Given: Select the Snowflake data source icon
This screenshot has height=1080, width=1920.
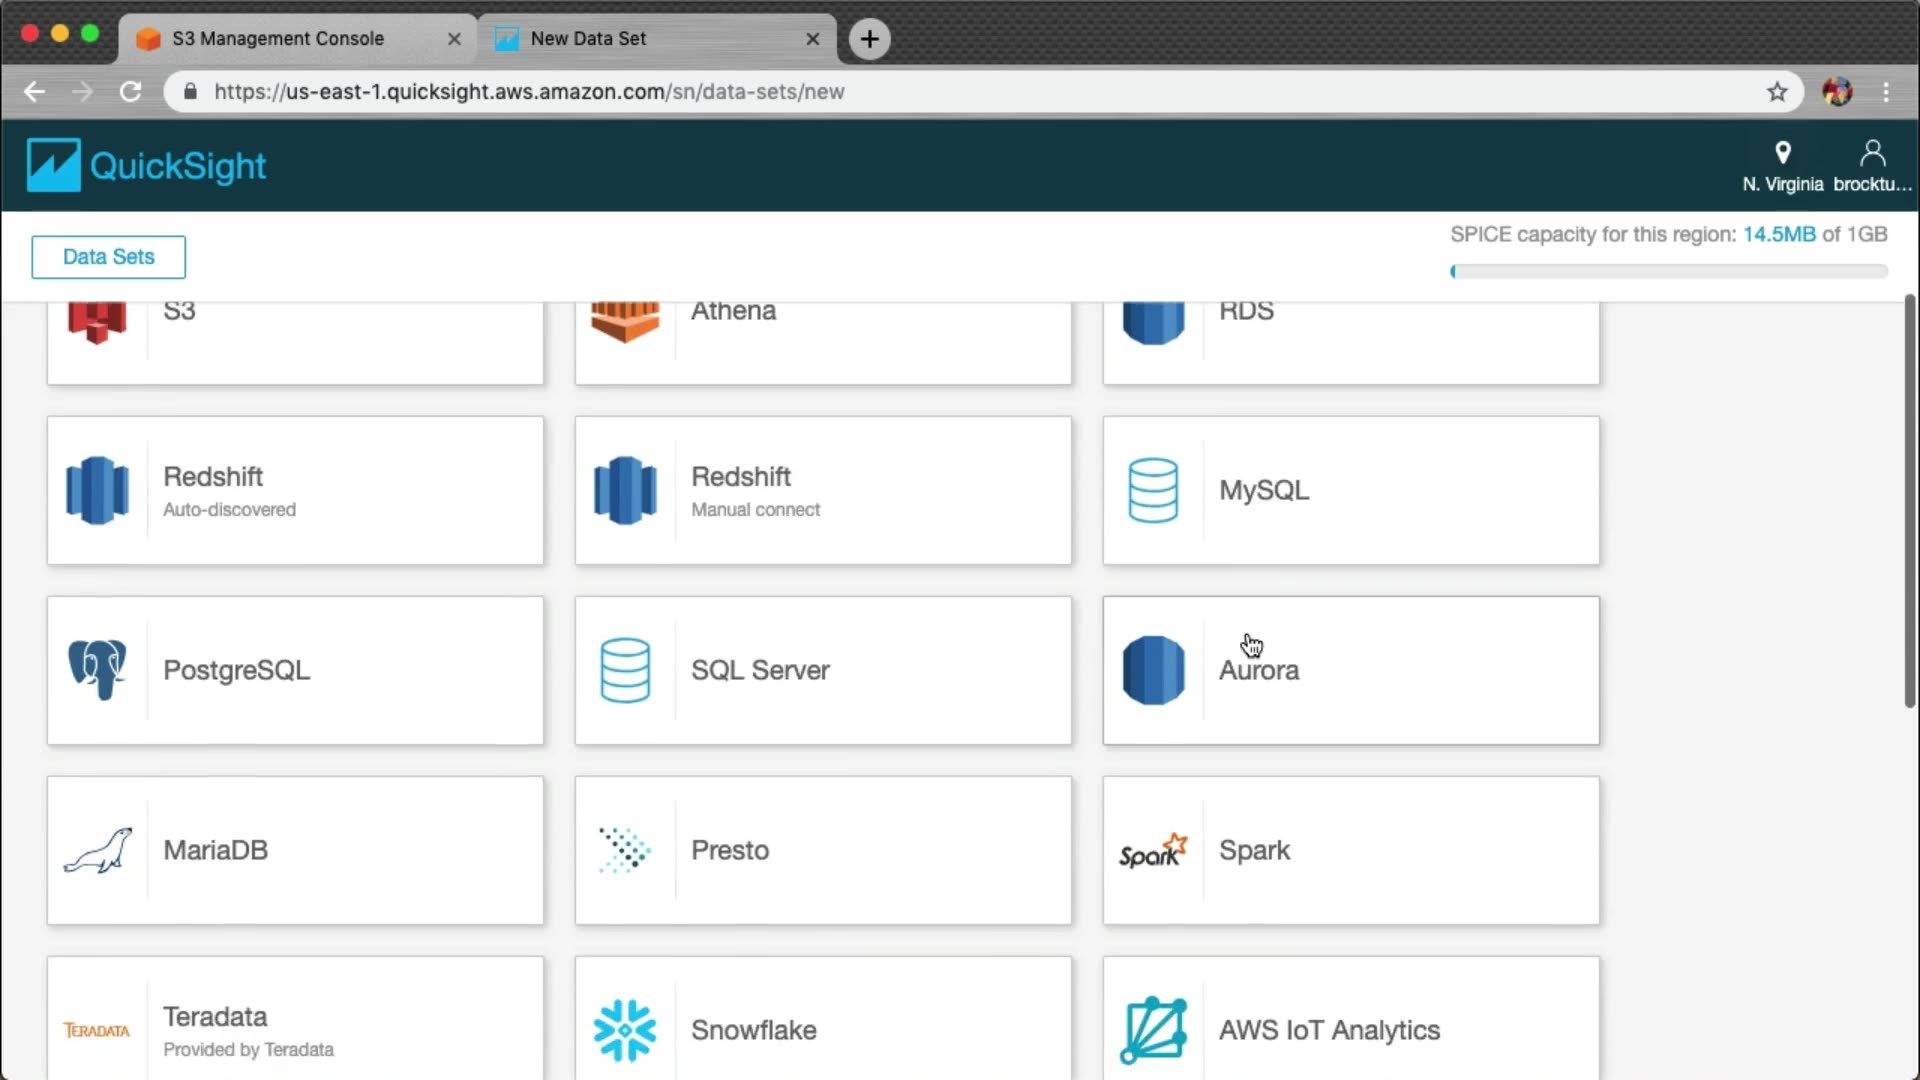Looking at the screenshot, I should (x=625, y=1030).
